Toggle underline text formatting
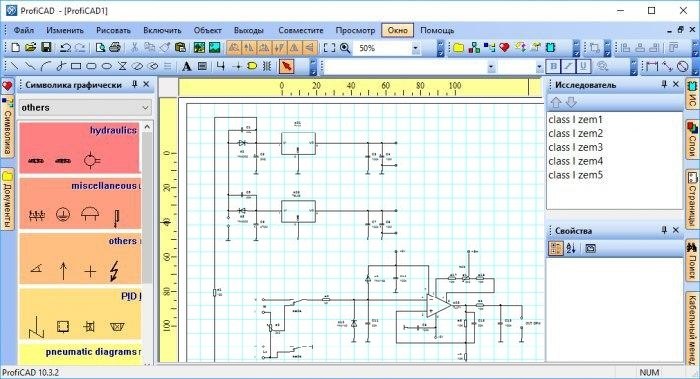Viewport: 700px width, 379px height. [x=583, y=67]
